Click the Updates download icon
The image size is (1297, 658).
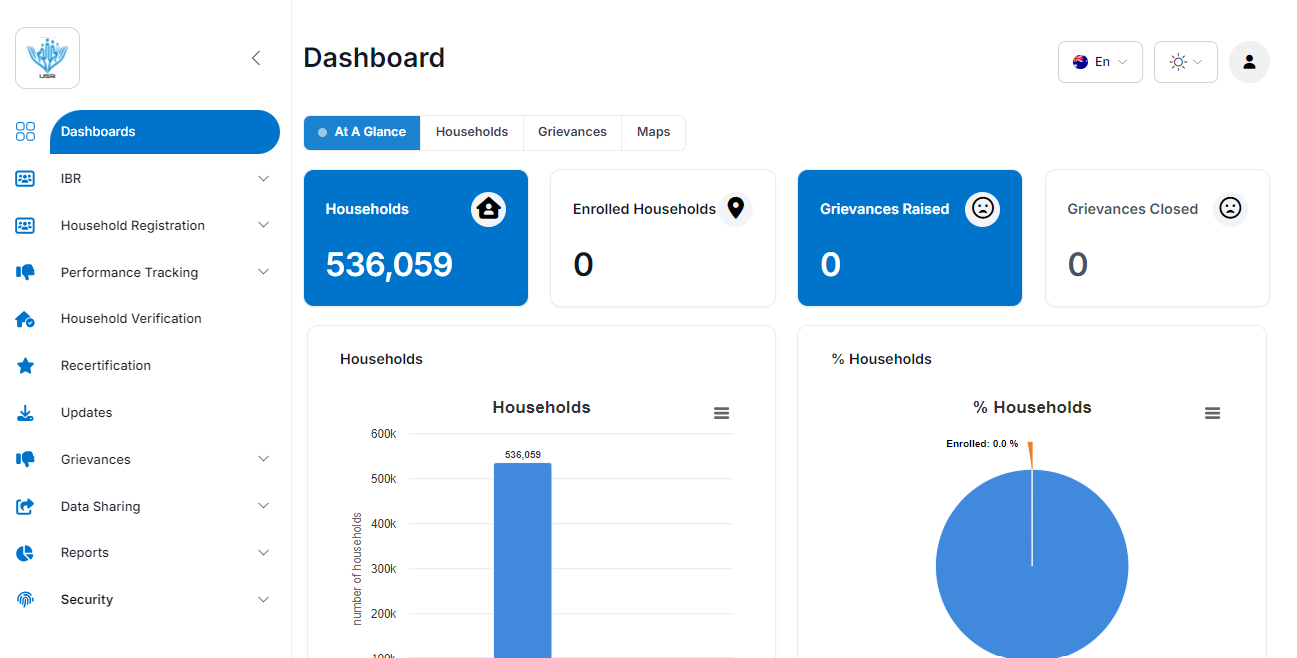(25, 413)
